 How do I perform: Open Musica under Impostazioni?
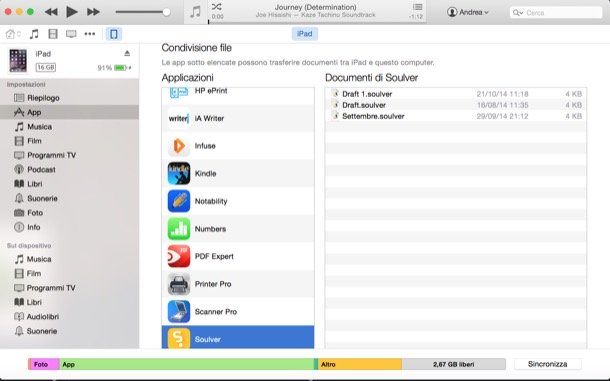tap(69, 126)
